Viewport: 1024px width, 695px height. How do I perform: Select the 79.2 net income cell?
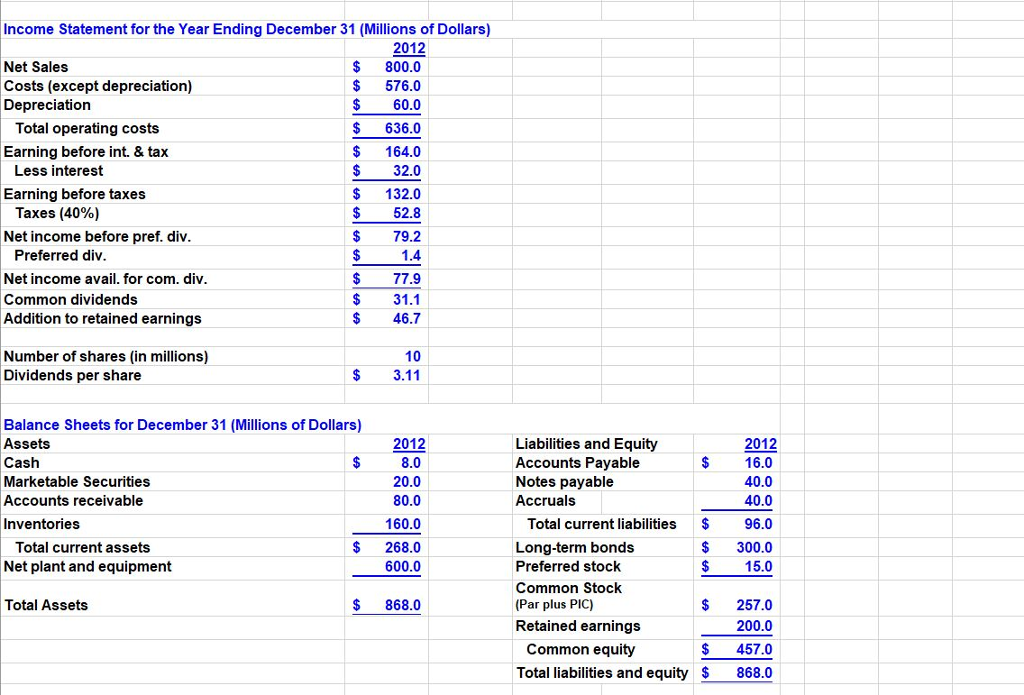(x=406, y=236)
